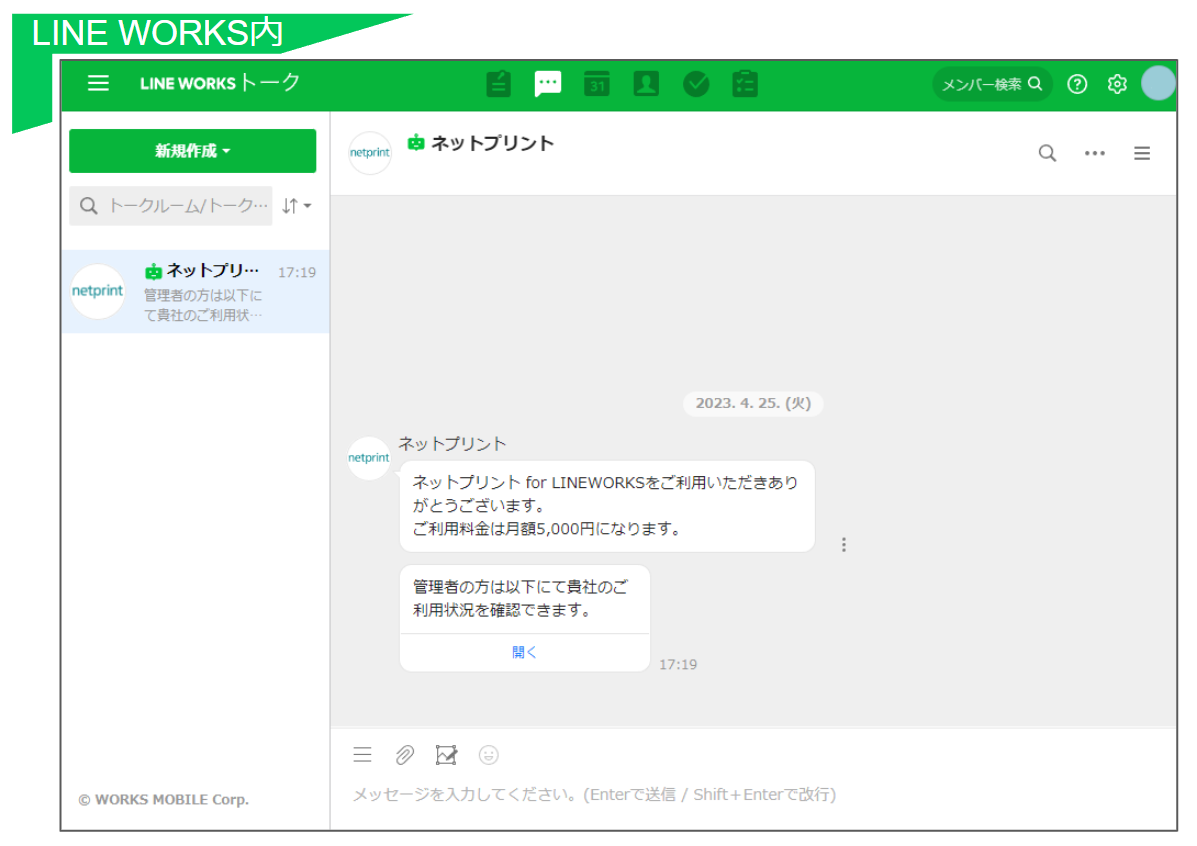Click the bot icon beside ネットプリント header
Image resolution: width=1197 pixels, height=846 pixels.
(x=415, y=142)
